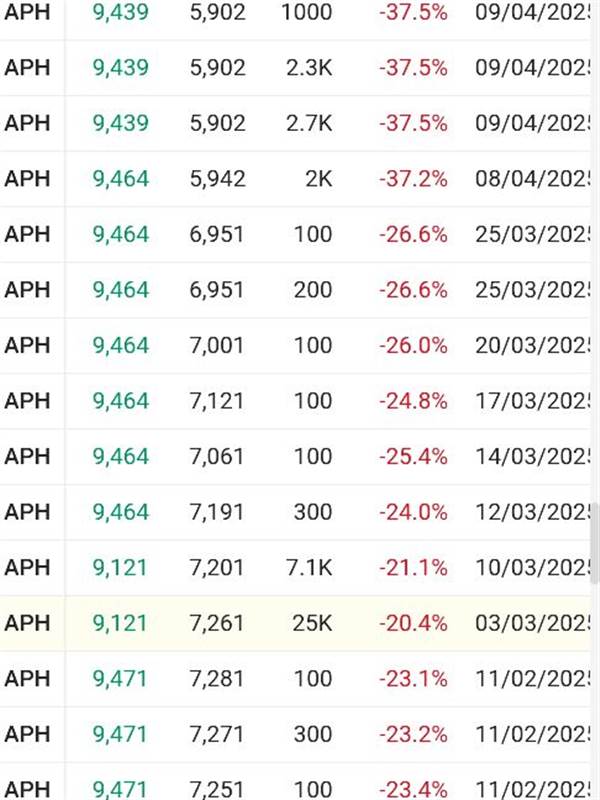This screenshot has width=600, height=800.
Task: Click the 5,942 price cell
Action: (x=217, y=179)
